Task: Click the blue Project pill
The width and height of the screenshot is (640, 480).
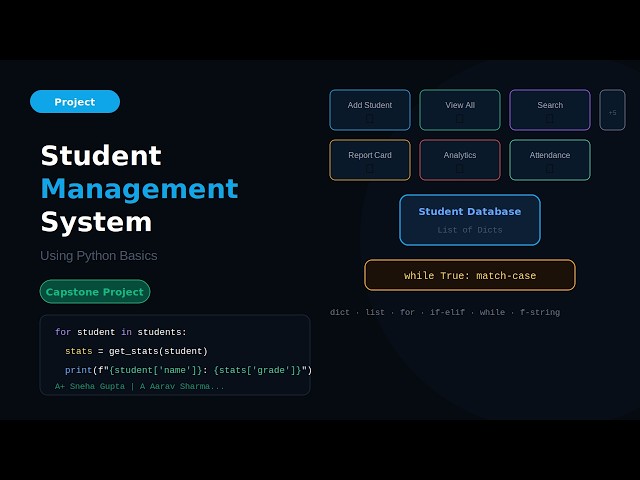Action: point(75,102)
